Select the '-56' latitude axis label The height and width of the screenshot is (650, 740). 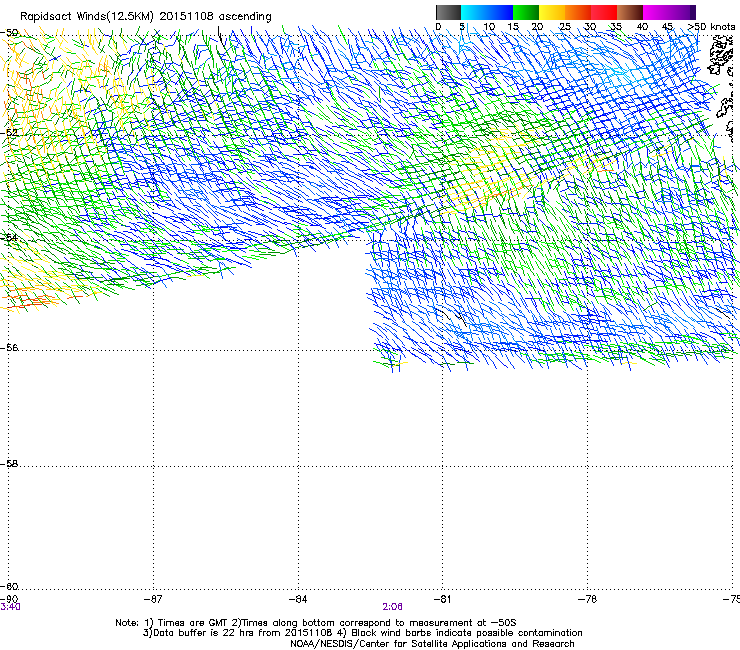(x=9, y=347)
